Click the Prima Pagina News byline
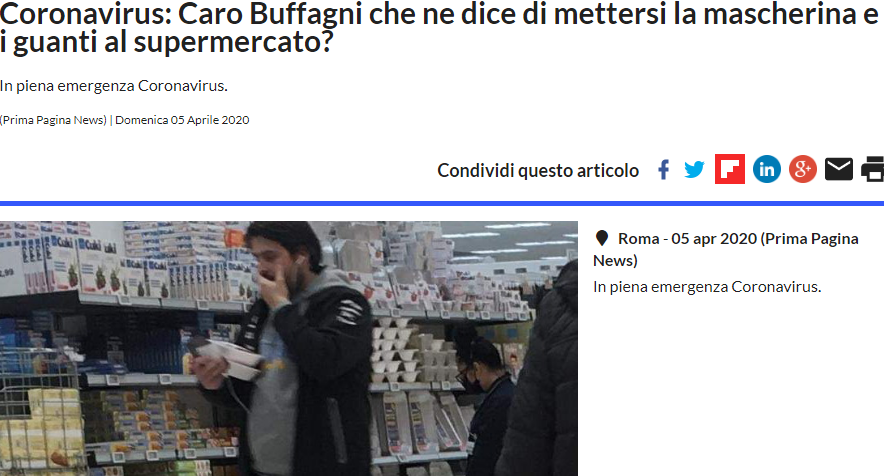The height and width of the screenshot is (476, 884). (x=54, y=120)
